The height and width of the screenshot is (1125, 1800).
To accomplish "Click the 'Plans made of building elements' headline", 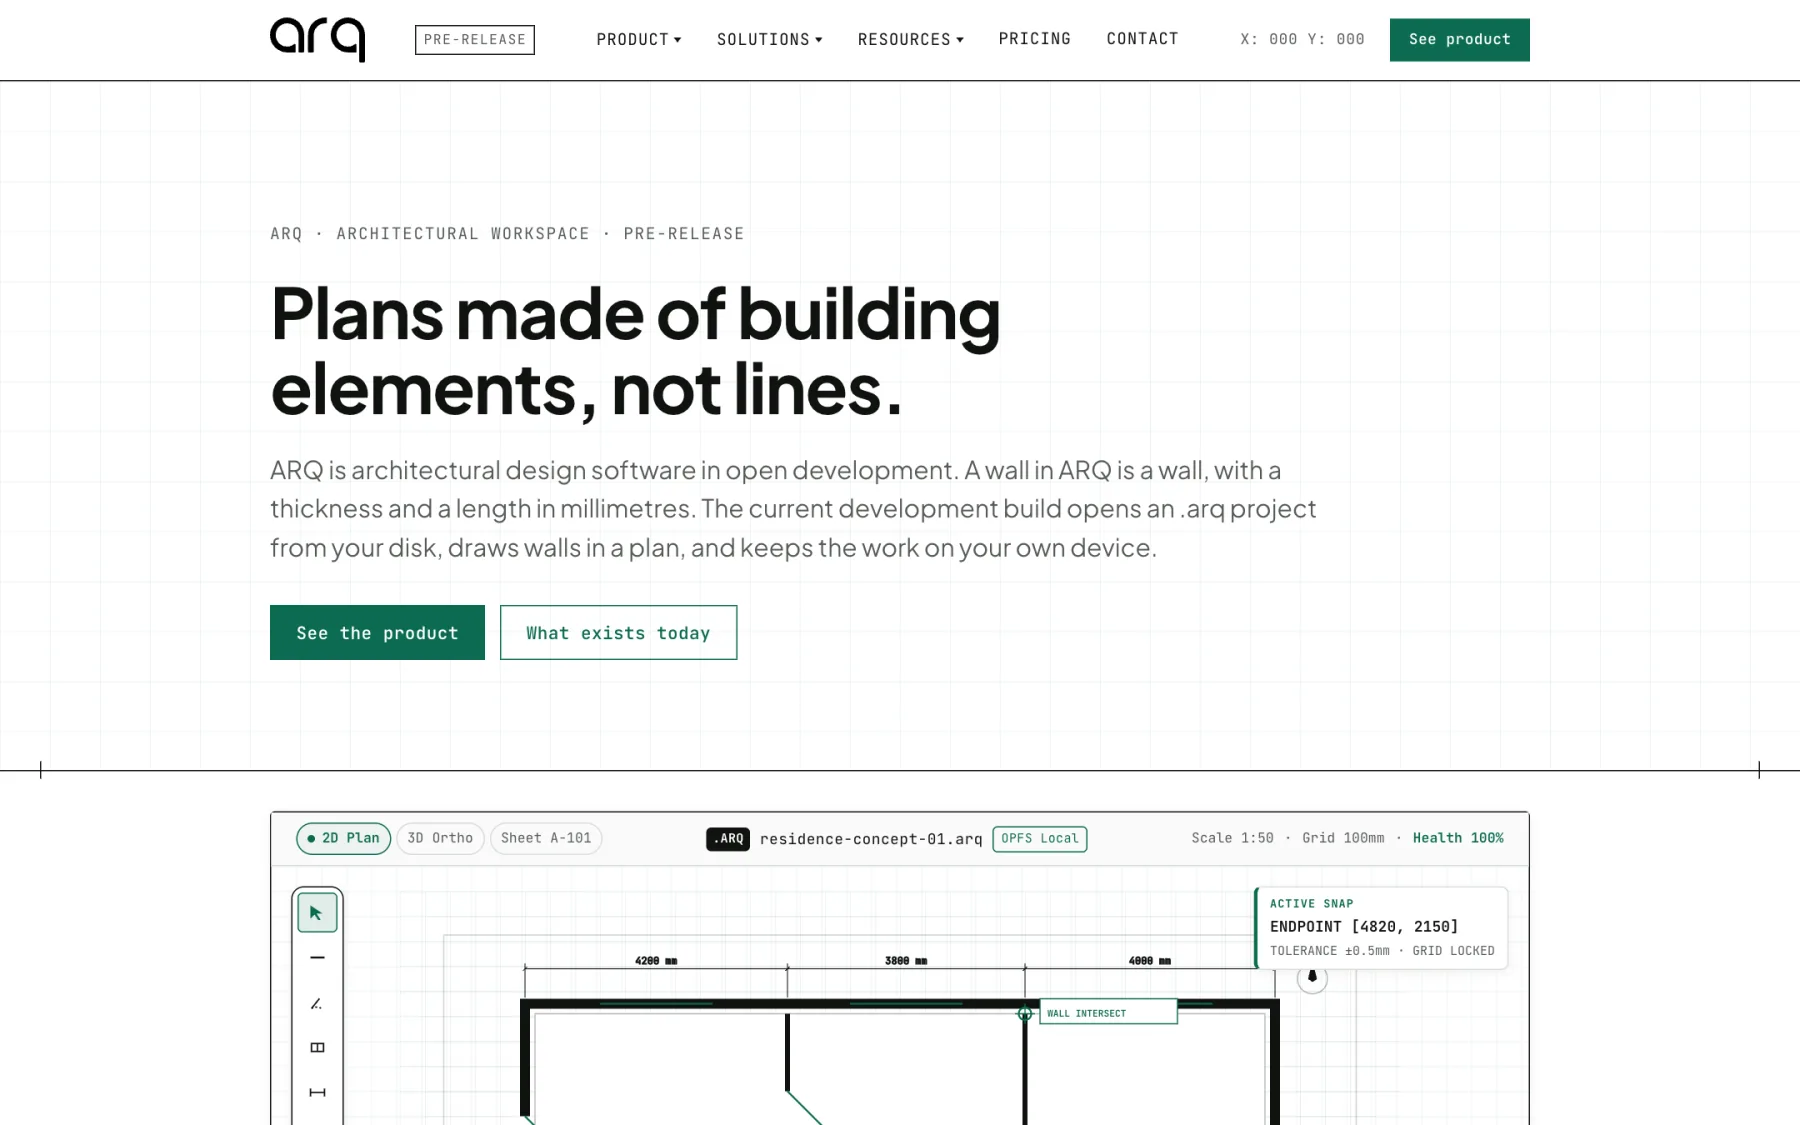I will tap(635, 351).
